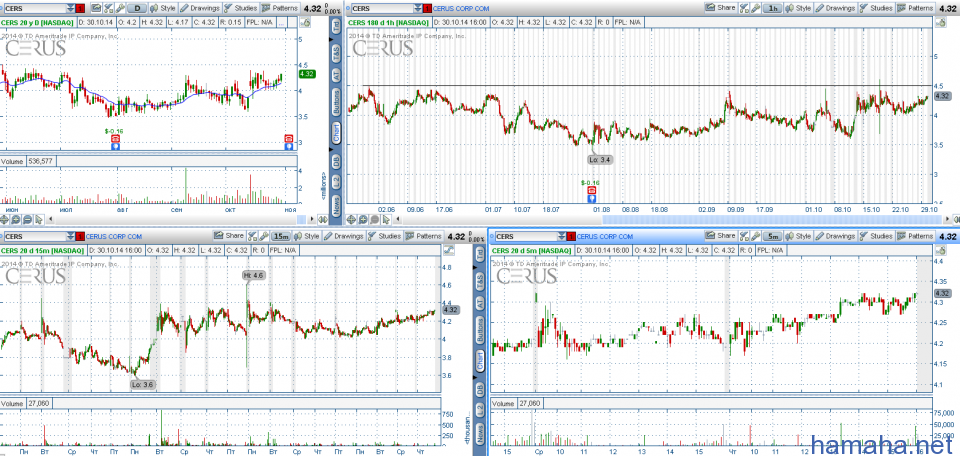Switch to T&S side tab beside the 1h chart
Image resolution: width=960 pixels, height=456 pixels.
click(336, 53)
